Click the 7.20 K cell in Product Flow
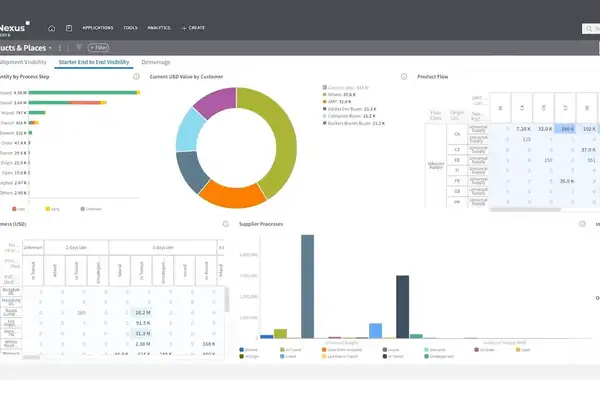 coord(523,129)
